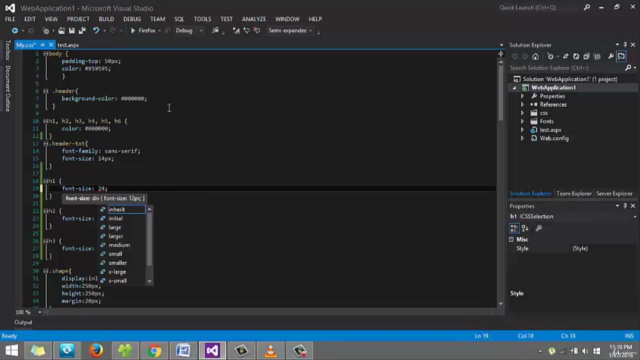Image resolution: width=640 pixels, height=360 pixels.
Task: Click Sync with Active Document icon
Action: pos(565,56)
